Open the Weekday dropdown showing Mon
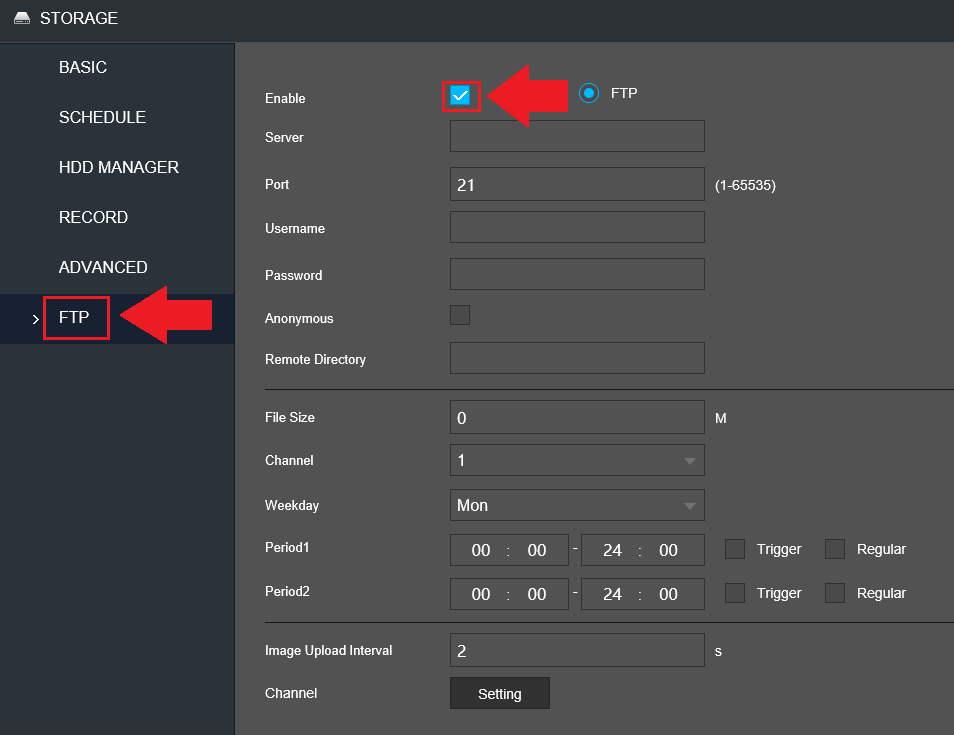The height and width of the screenshot is (735, 954). point(577,505)
